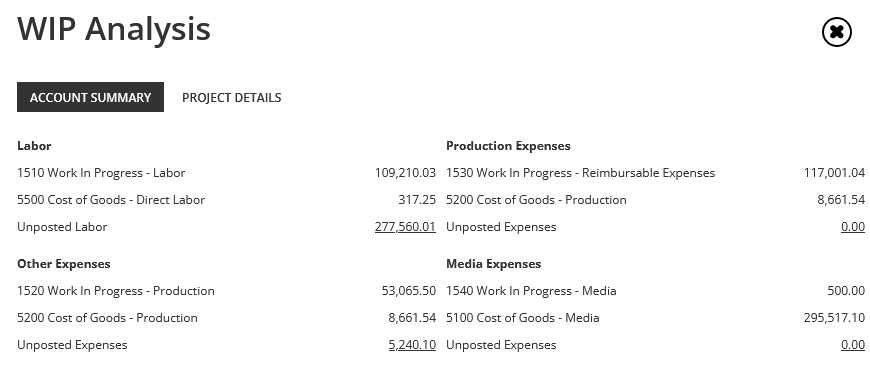Select the Account Summary tab
The height and width of the screenshot is (375, 870).
pos(90,97)
